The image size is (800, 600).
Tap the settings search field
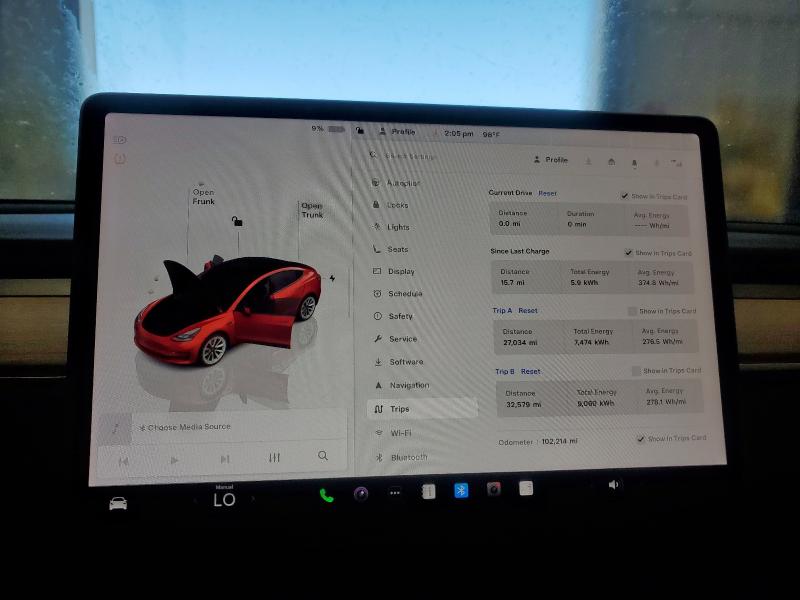point(420,156)
